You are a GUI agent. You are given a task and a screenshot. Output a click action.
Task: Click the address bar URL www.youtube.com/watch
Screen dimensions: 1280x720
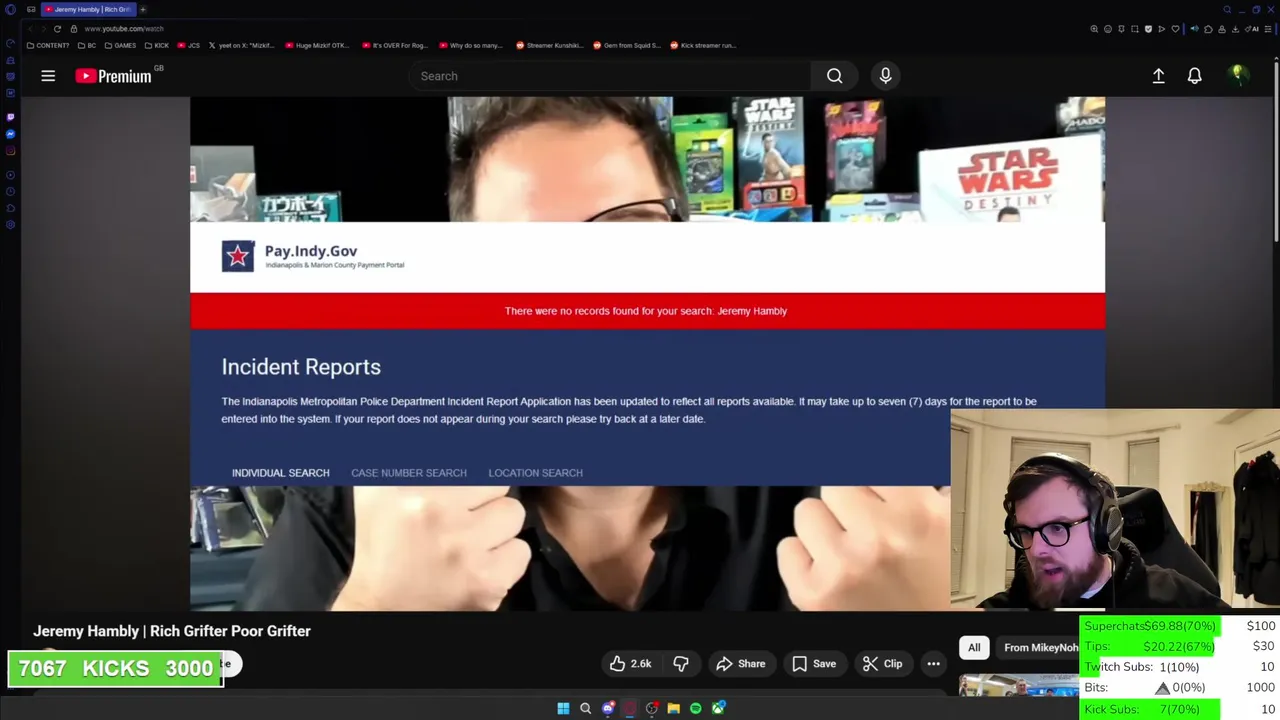pos(124,29)
